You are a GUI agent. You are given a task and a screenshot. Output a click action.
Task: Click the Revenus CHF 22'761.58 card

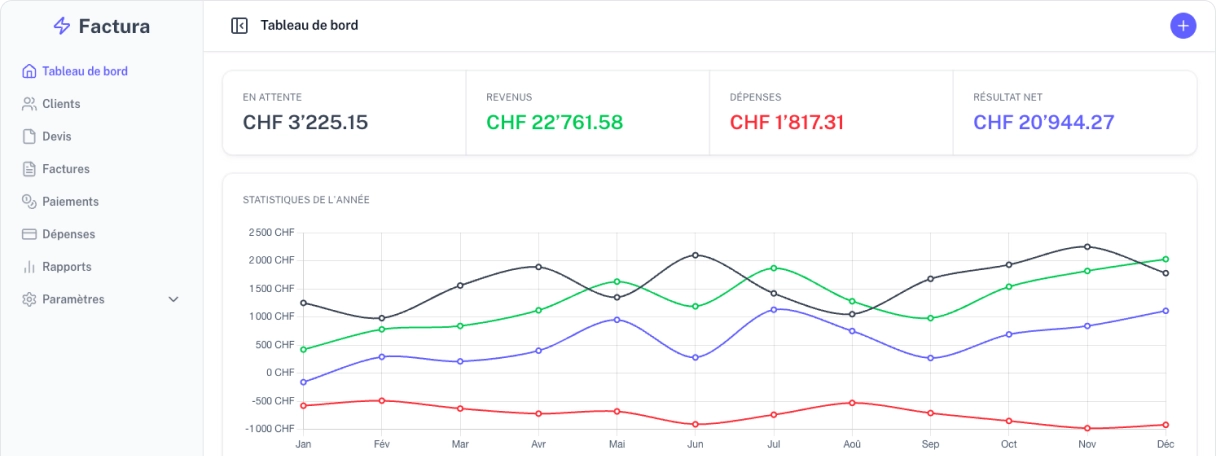587,113
